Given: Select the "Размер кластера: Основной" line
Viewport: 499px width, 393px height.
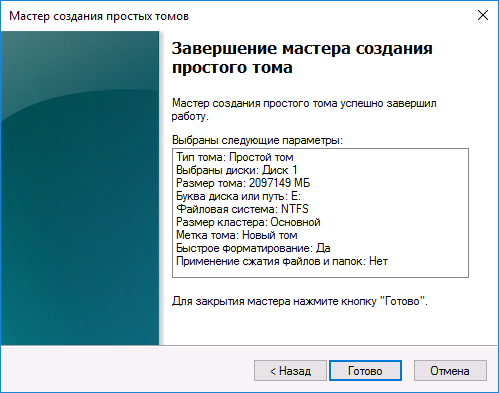Looking at the screenshot, I should (248, 222).
